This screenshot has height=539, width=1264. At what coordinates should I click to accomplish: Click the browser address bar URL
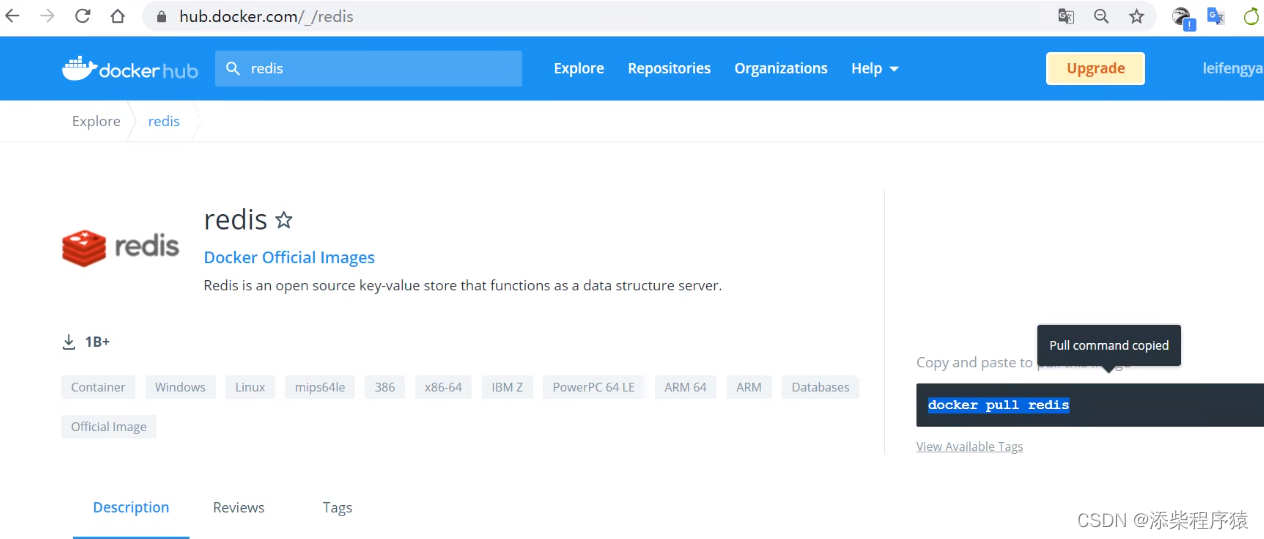click(x=266, y=16)
